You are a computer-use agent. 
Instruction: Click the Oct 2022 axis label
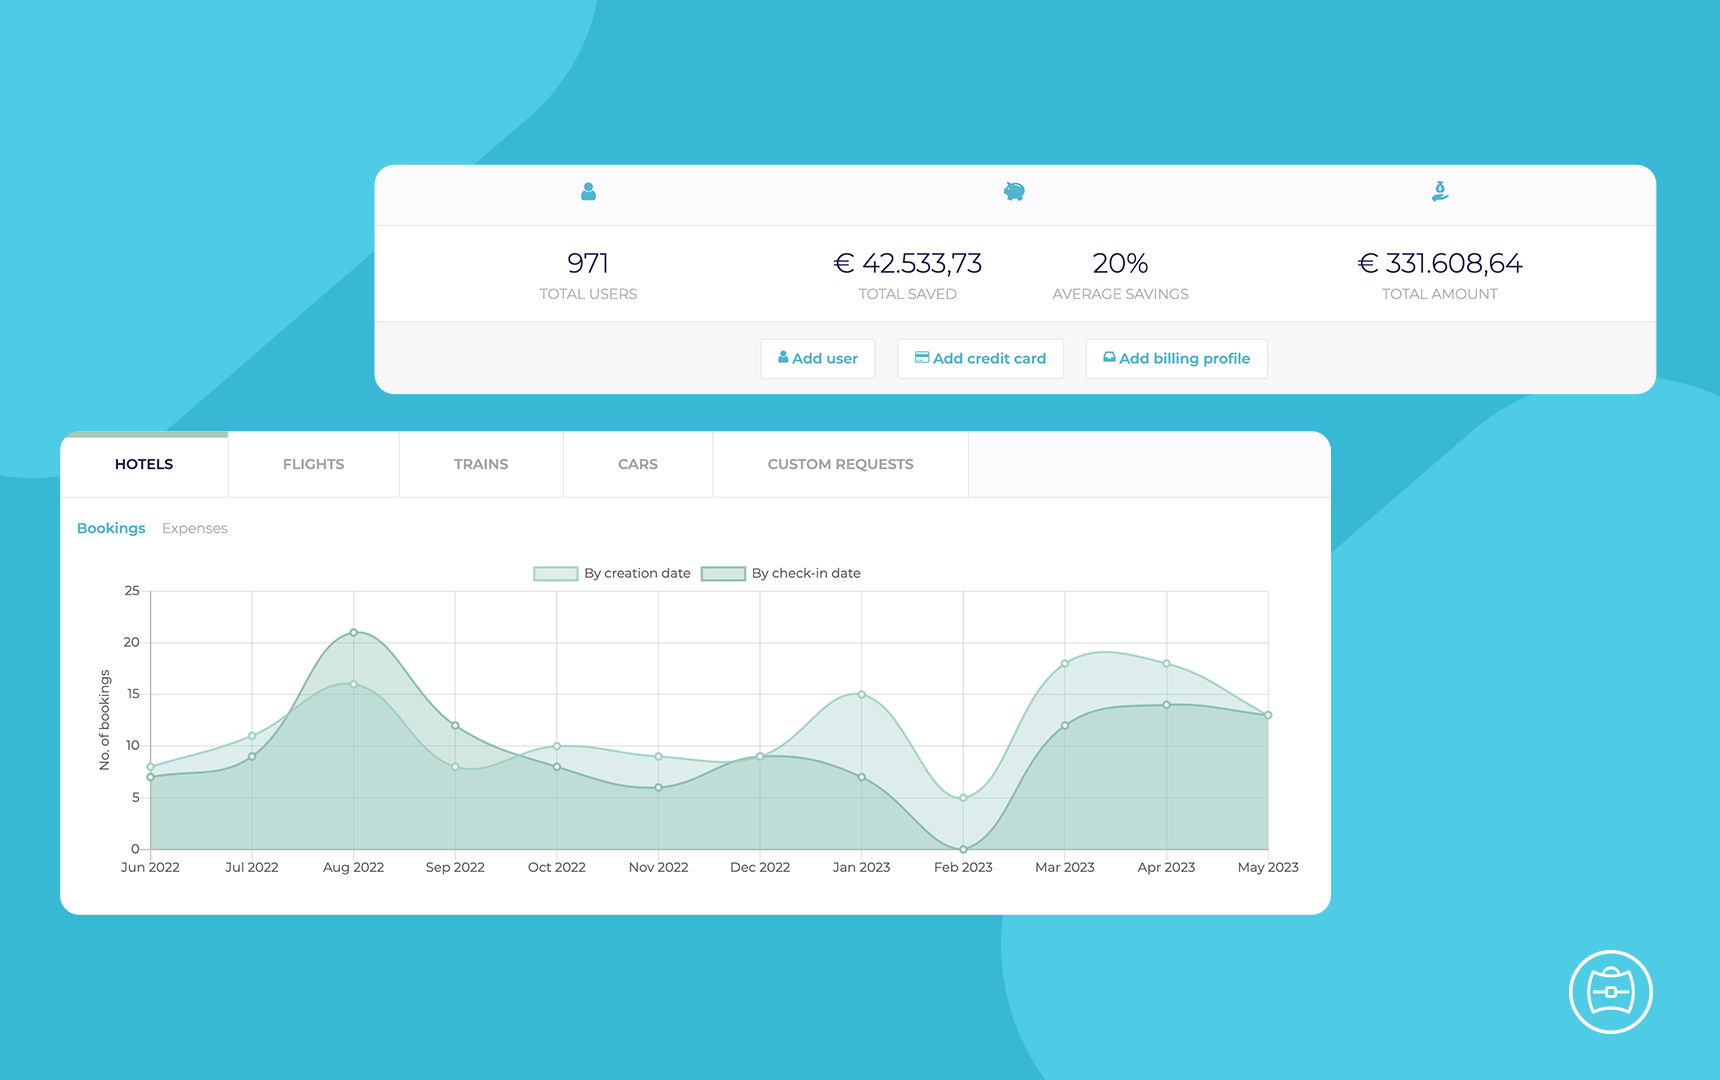(x=557, y=867)
